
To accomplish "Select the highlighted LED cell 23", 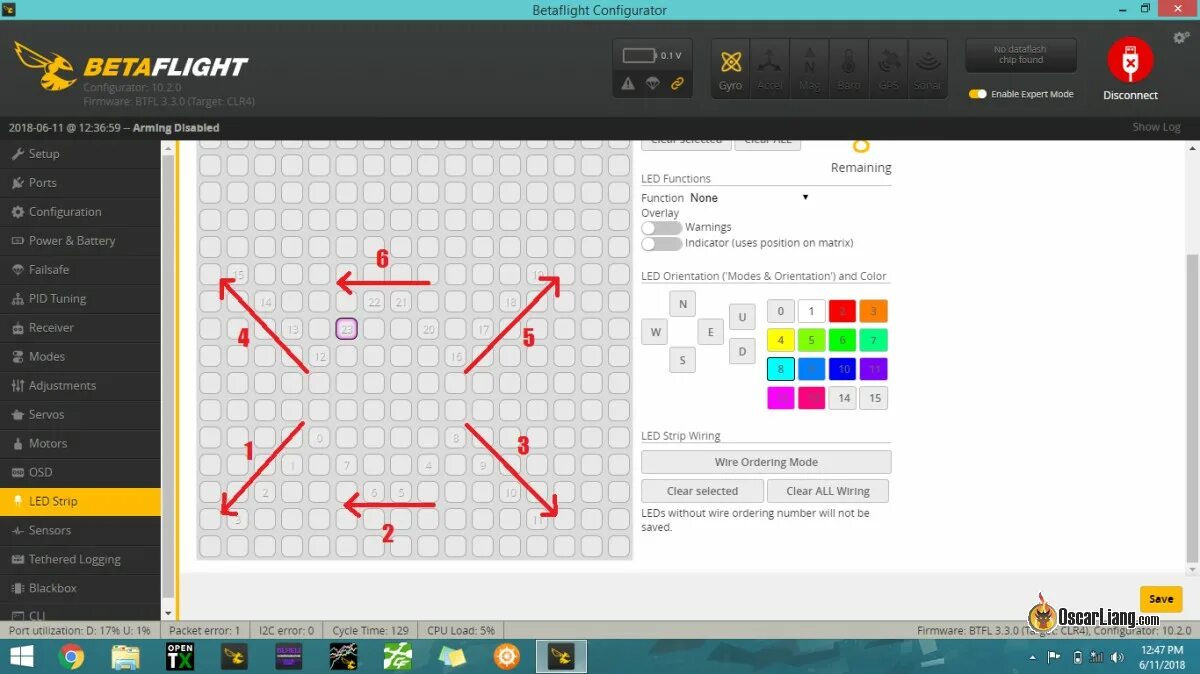I will pyautogui.click(x=347, y=329).
